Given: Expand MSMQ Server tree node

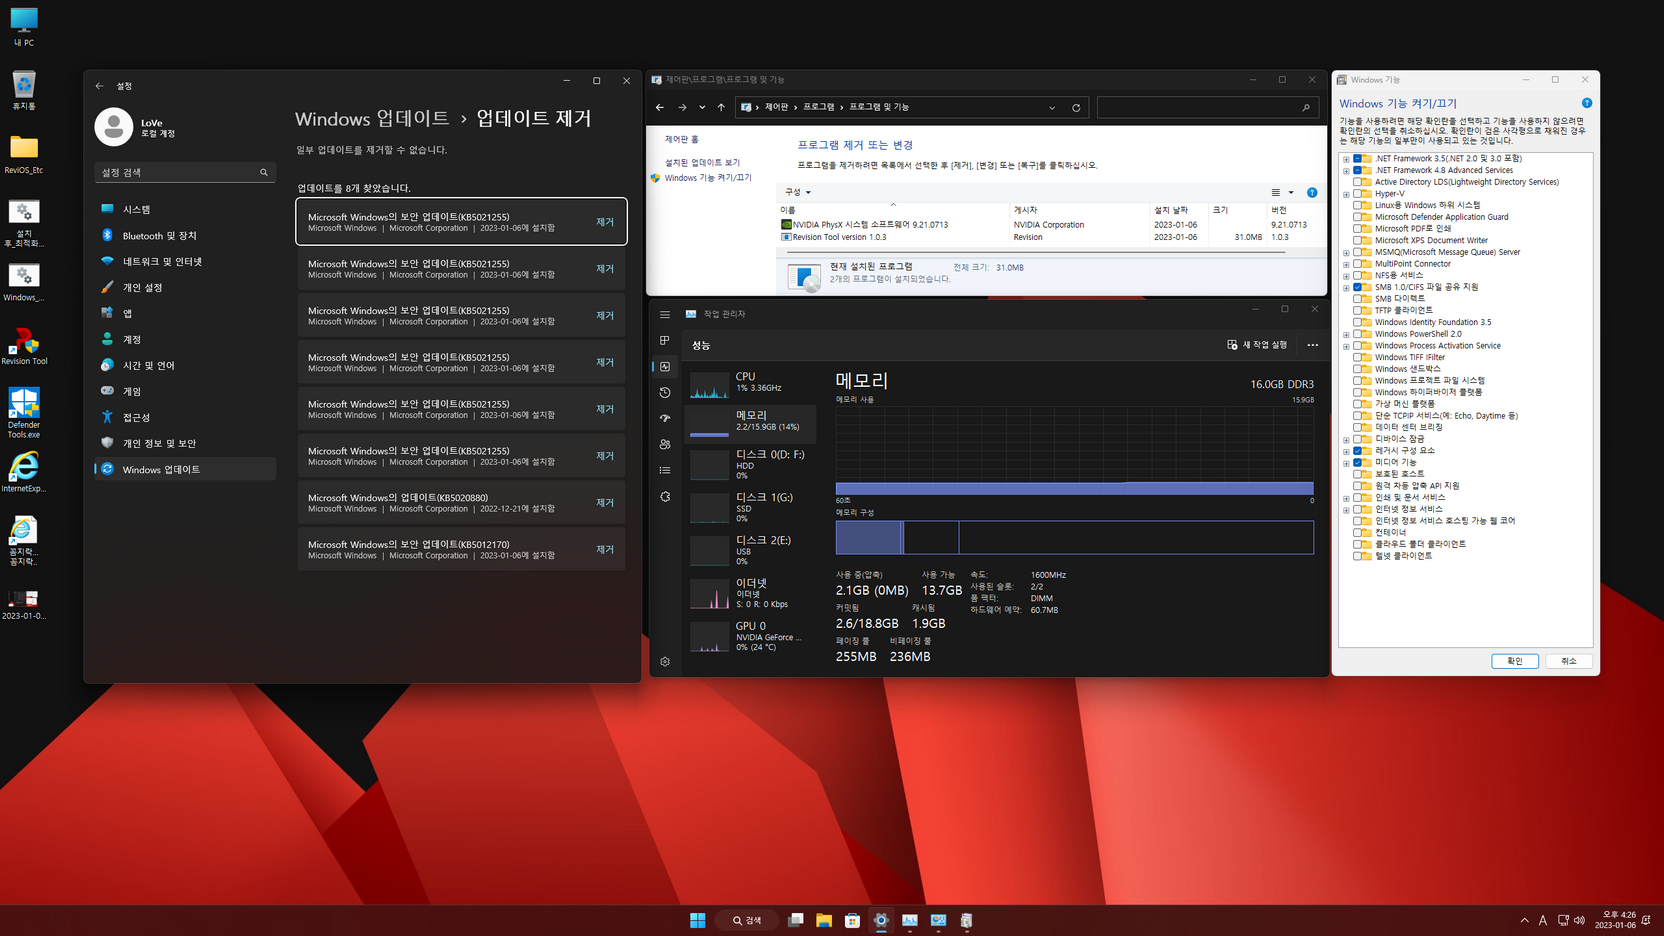Looking at the screenshot, I should point(1346,252).
